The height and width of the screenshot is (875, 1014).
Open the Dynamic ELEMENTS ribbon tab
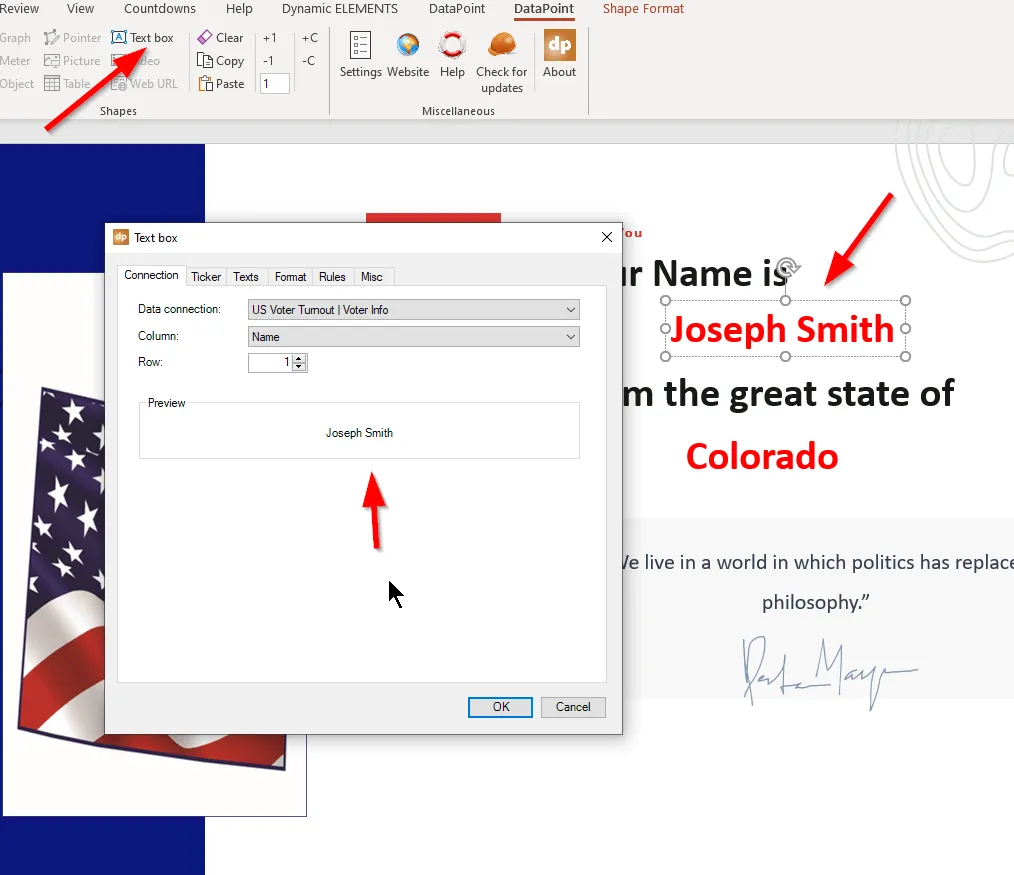coord(340,8)
